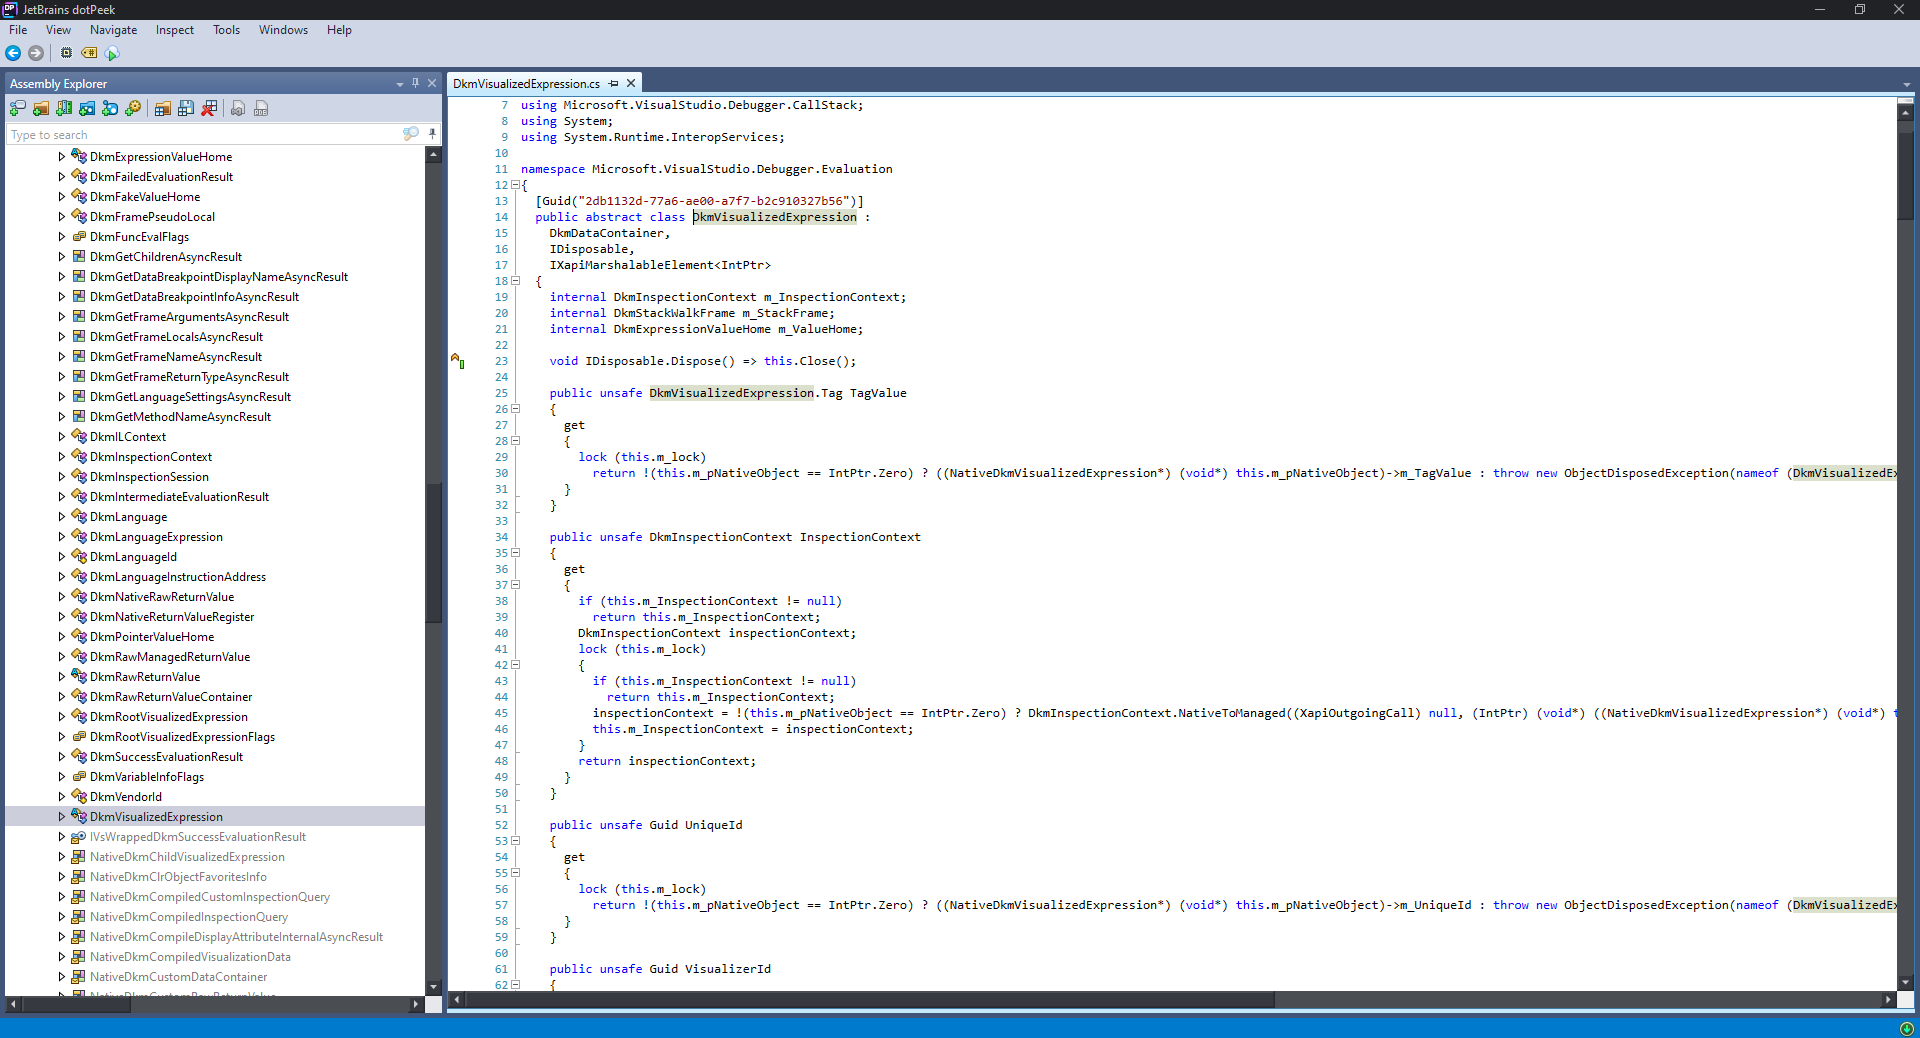The image size is (1920, 1038).
Task: Select DkmInspectionSession in the tree
Action: pyautogui.click(x=149, y=477)
